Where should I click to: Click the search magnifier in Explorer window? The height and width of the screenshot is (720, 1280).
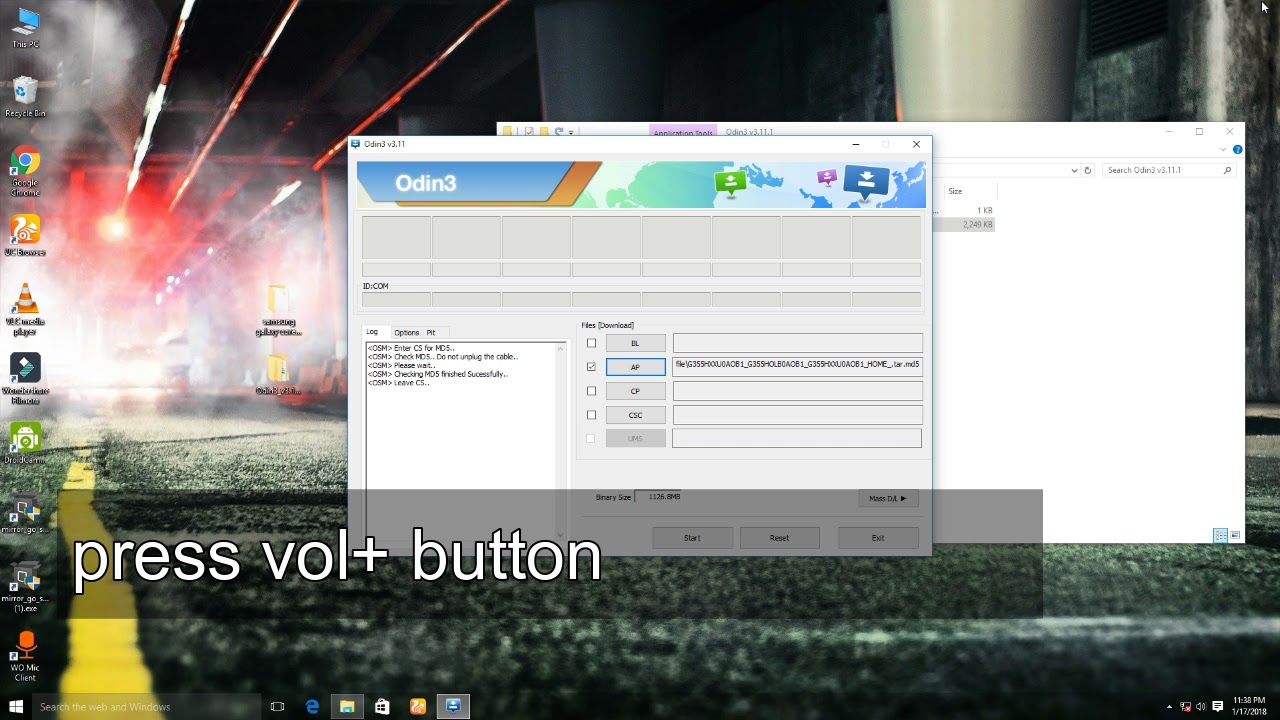1227,170
